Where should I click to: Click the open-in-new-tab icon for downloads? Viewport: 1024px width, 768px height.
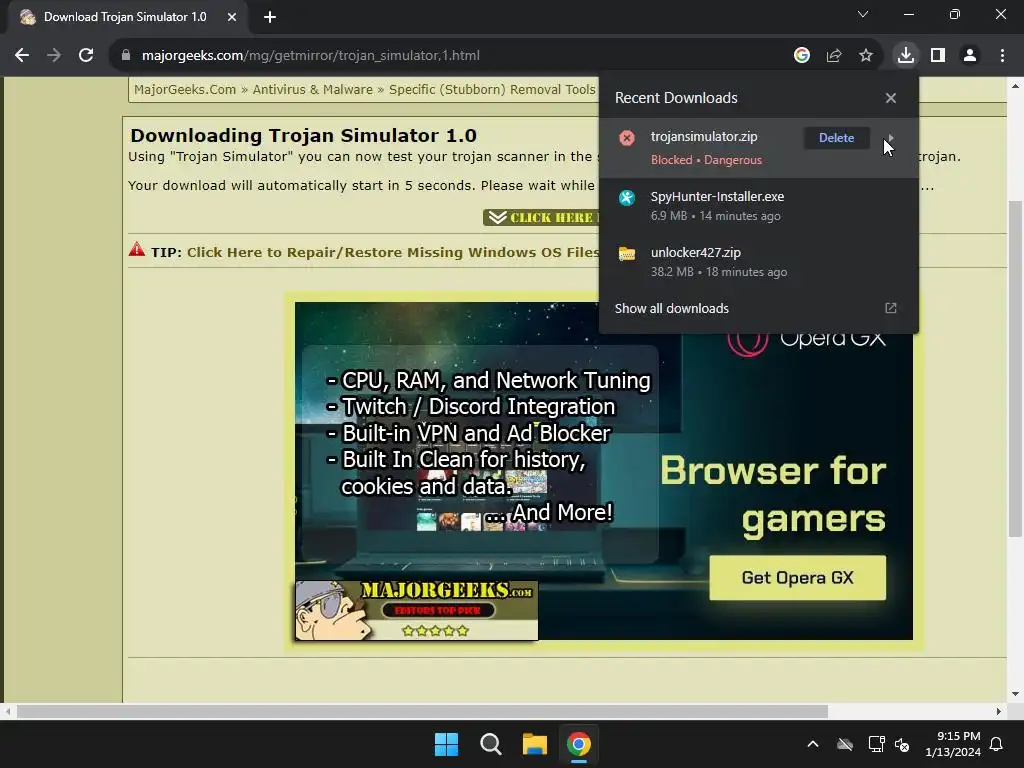click(891, 308)
